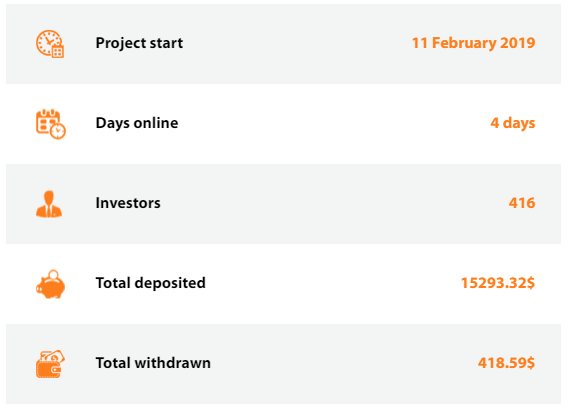This screenshot has height=409, width=568.
Task: Click the Days online row background
Action: pyautogui.click(x=283, y=124)
